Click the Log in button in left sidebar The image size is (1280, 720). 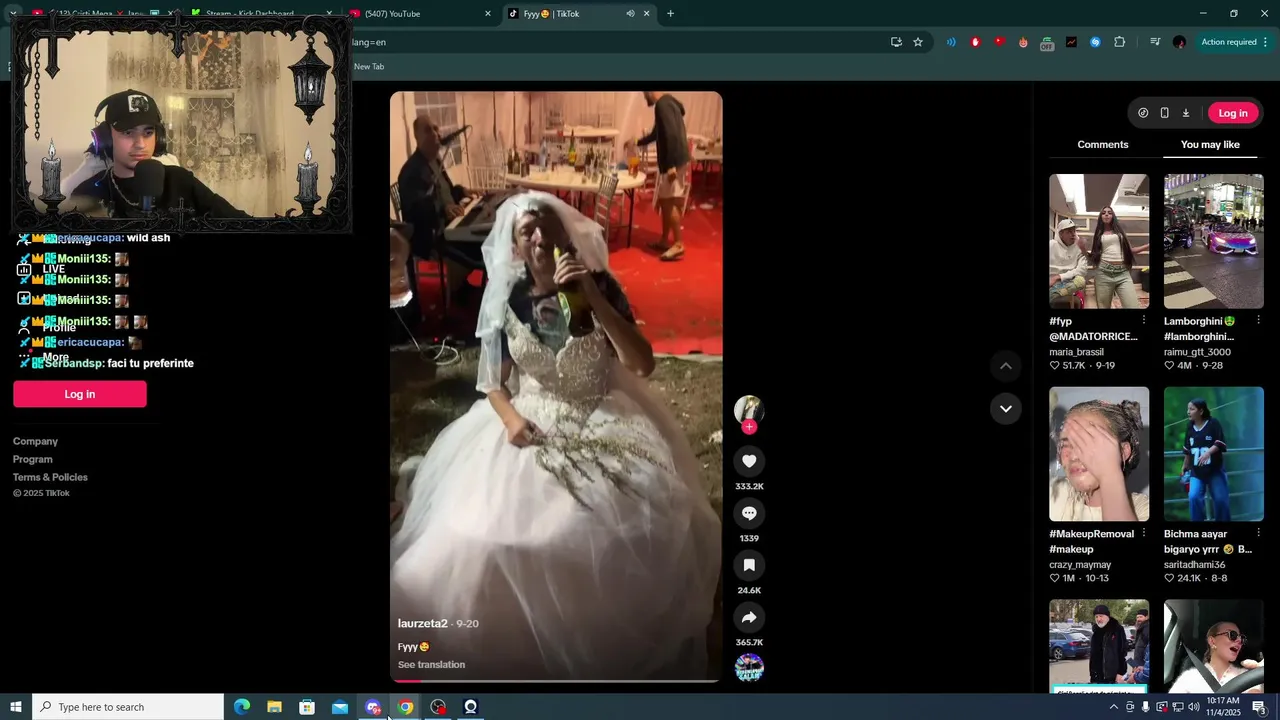(80, 394)
